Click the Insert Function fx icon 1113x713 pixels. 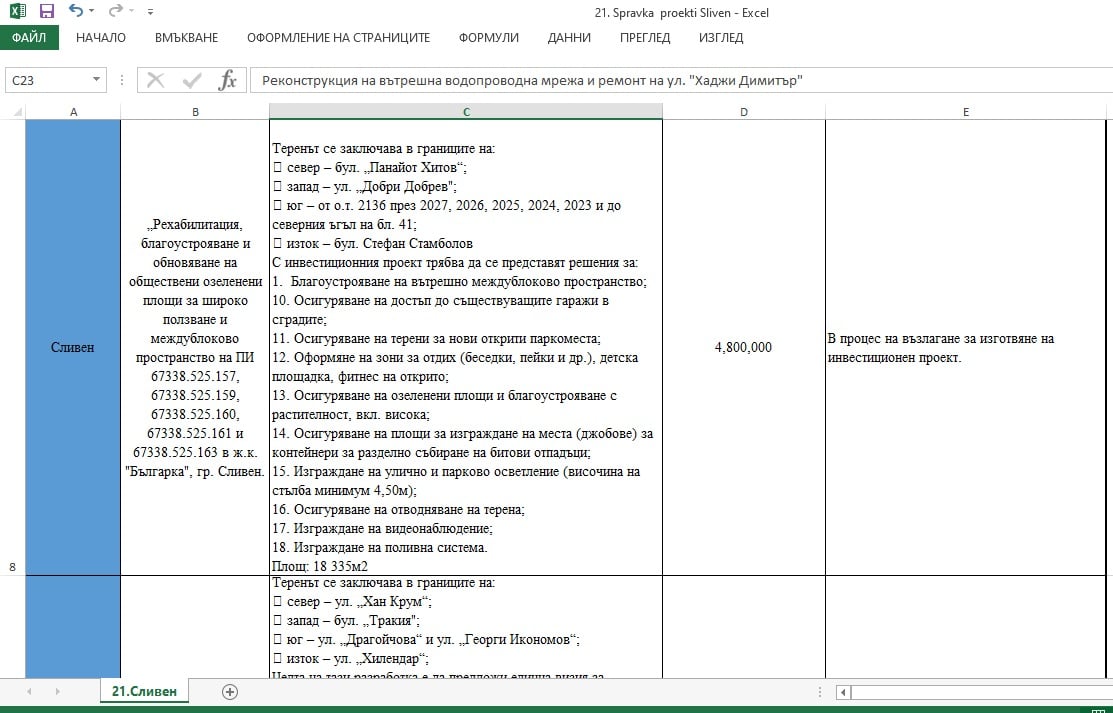point(227,81)
